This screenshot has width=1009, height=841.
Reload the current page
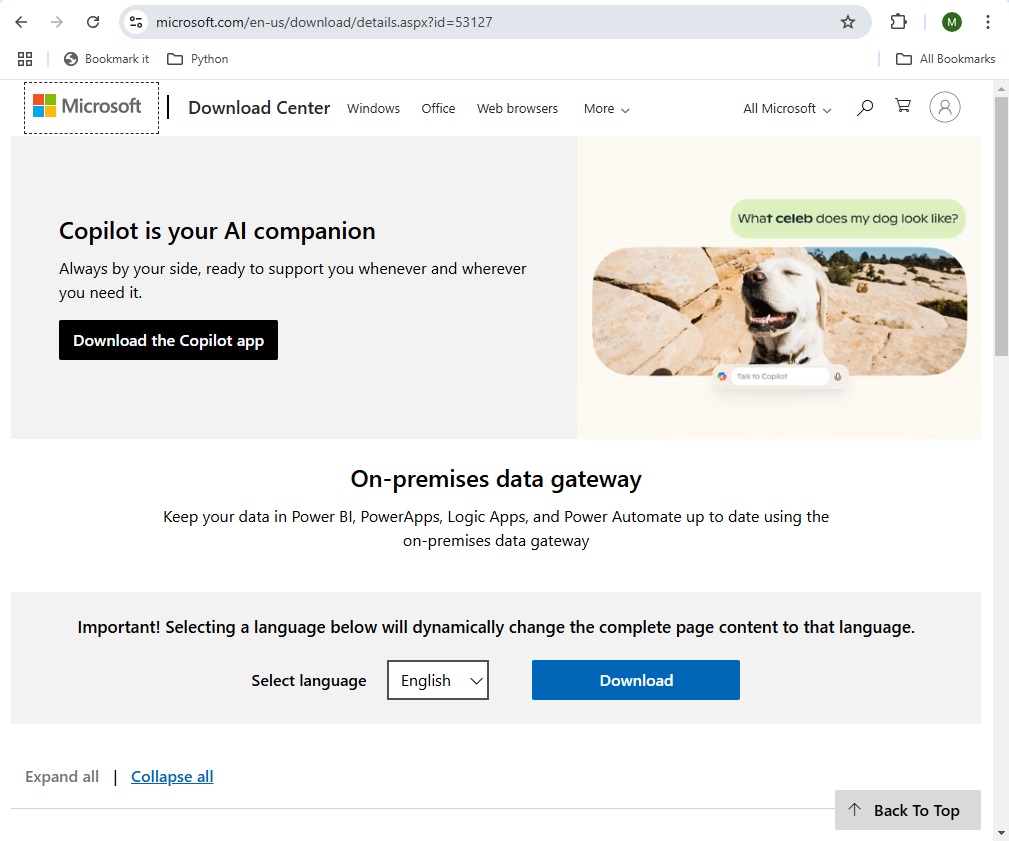(x=93, y=22)
